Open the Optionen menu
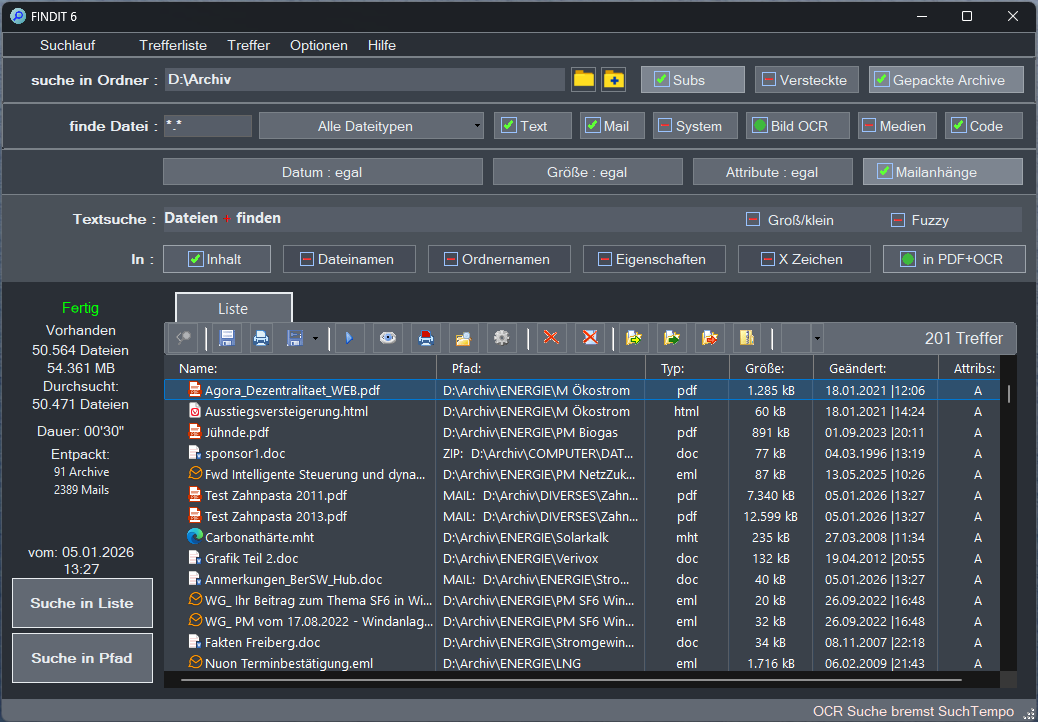1038x722 pixels. click(318, 45)
